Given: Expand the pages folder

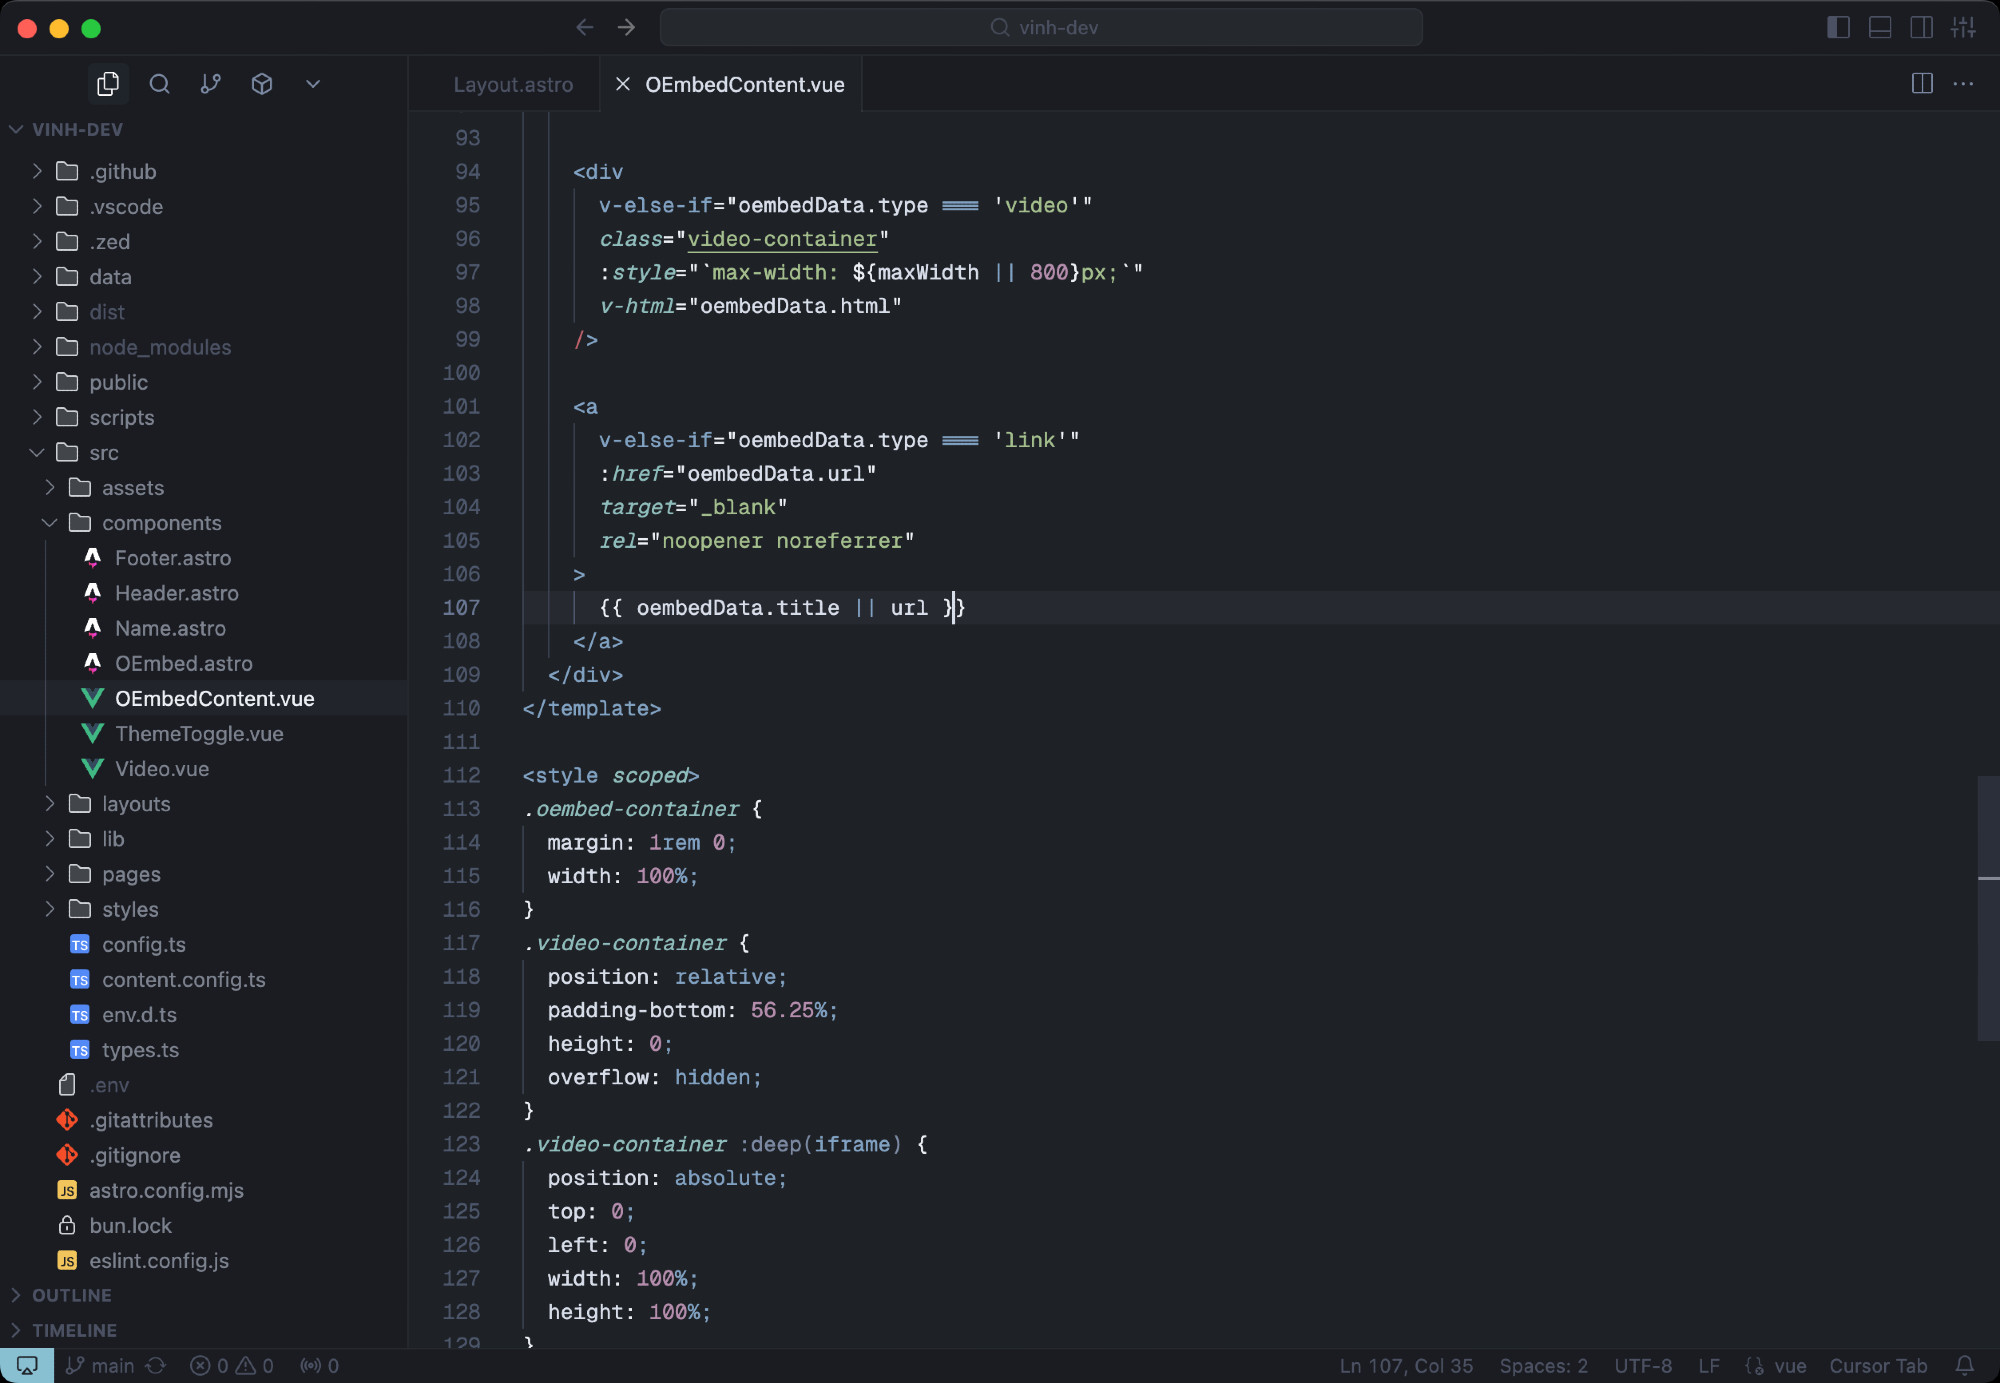Looking at the screenshot, I should (x=204, y=874).
